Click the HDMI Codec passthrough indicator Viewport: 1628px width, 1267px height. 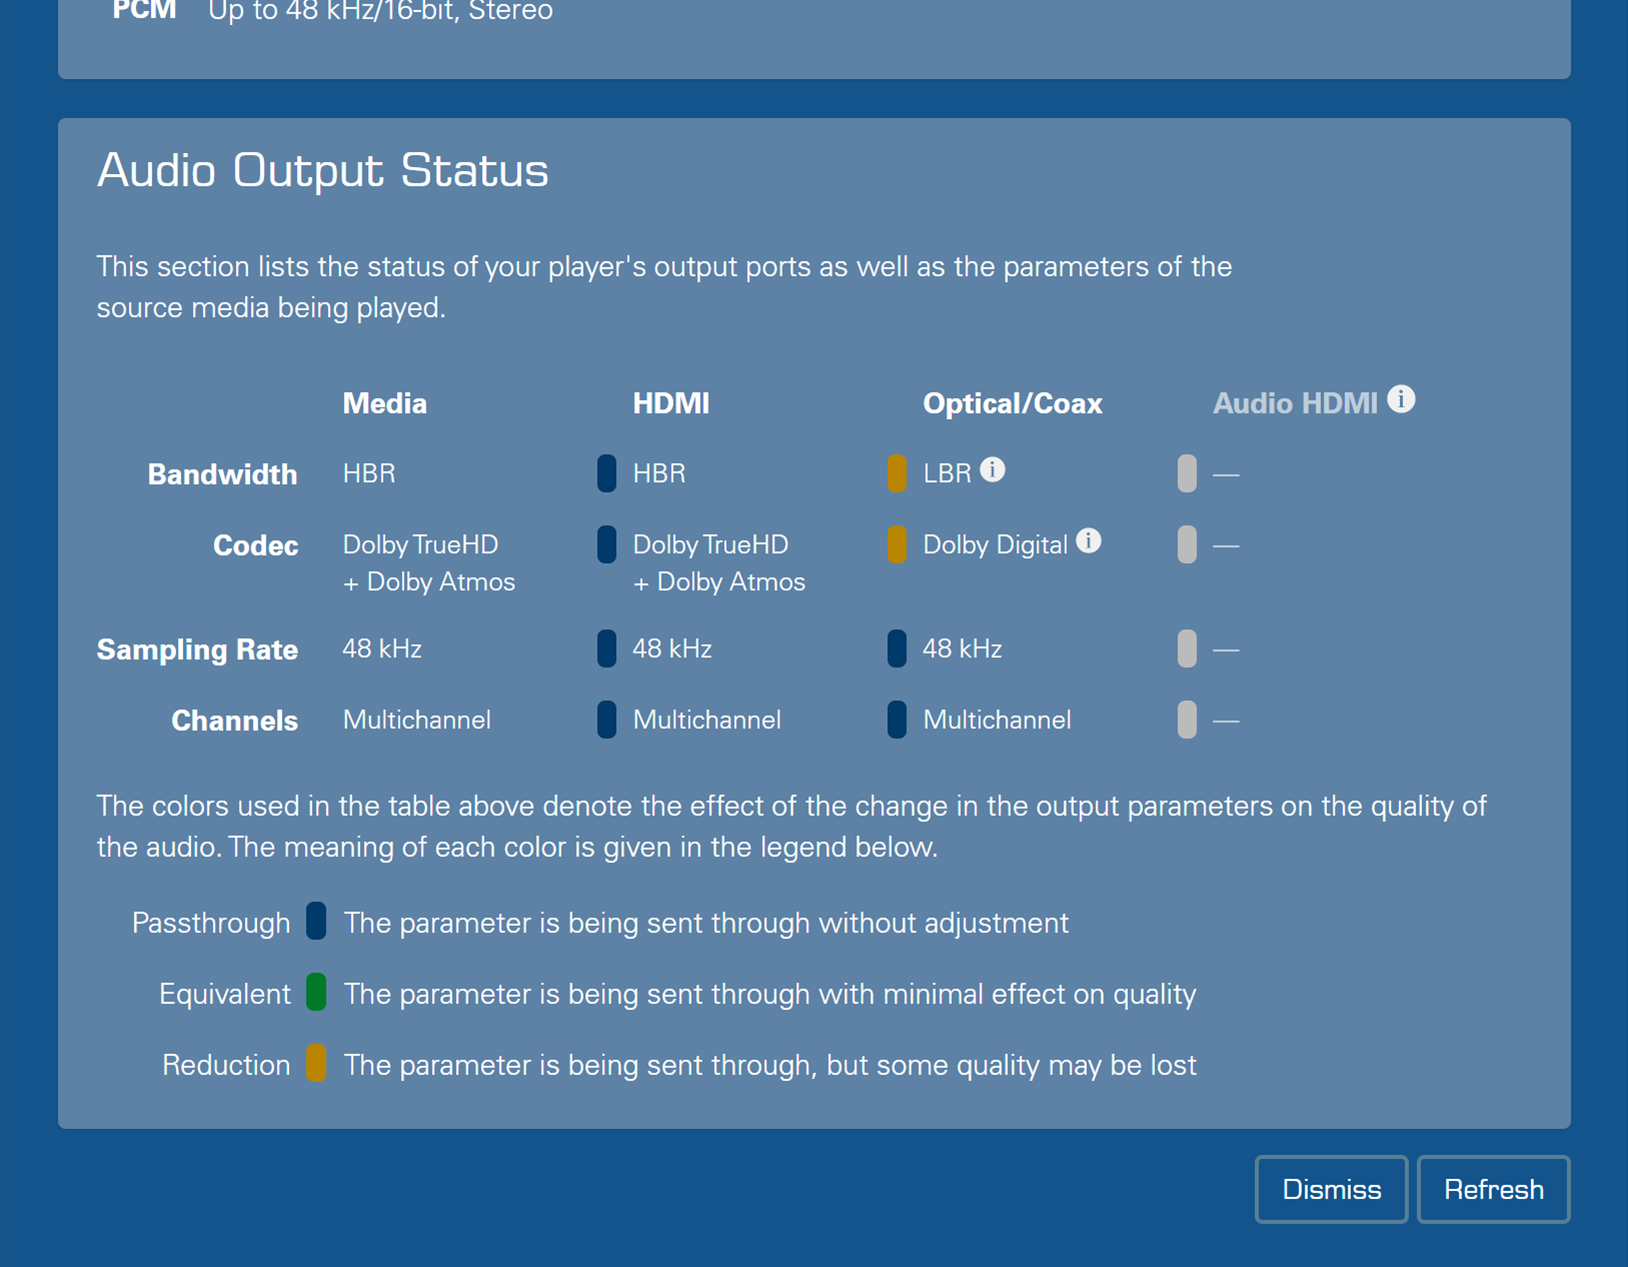pyautogui.click(x=606, y=545)
